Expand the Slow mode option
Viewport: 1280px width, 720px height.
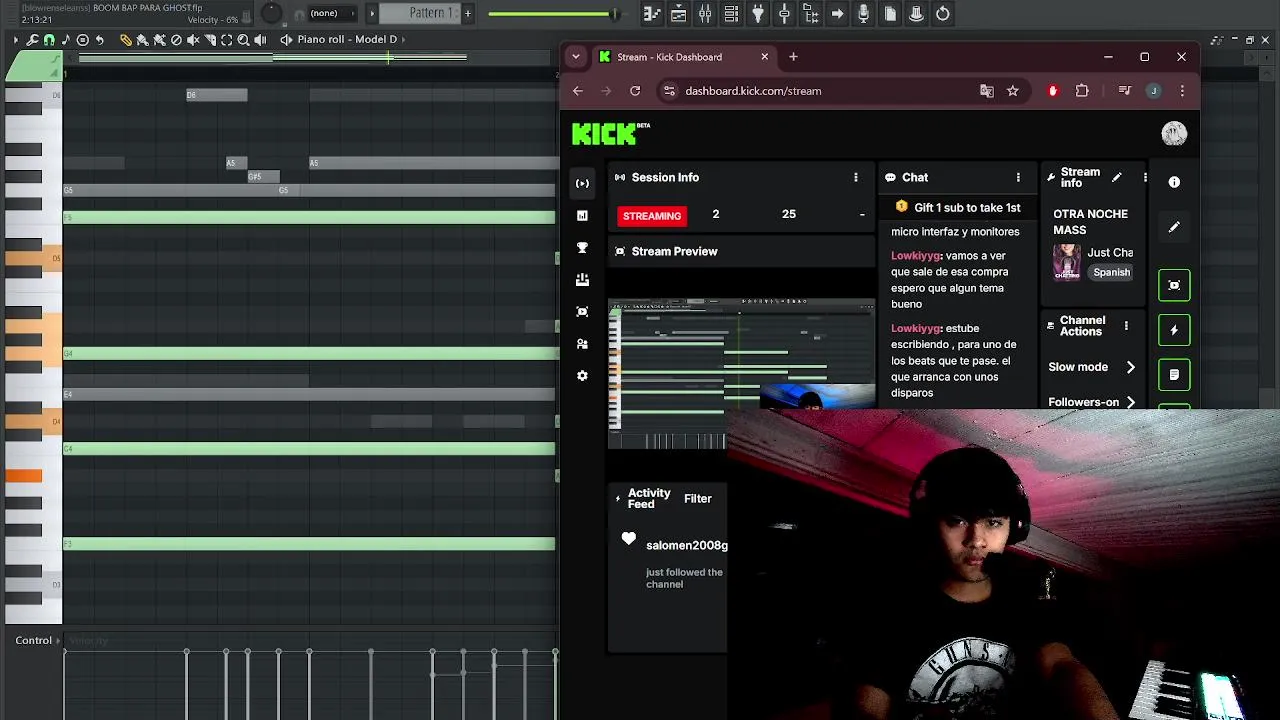click(x=1092, y=367)
